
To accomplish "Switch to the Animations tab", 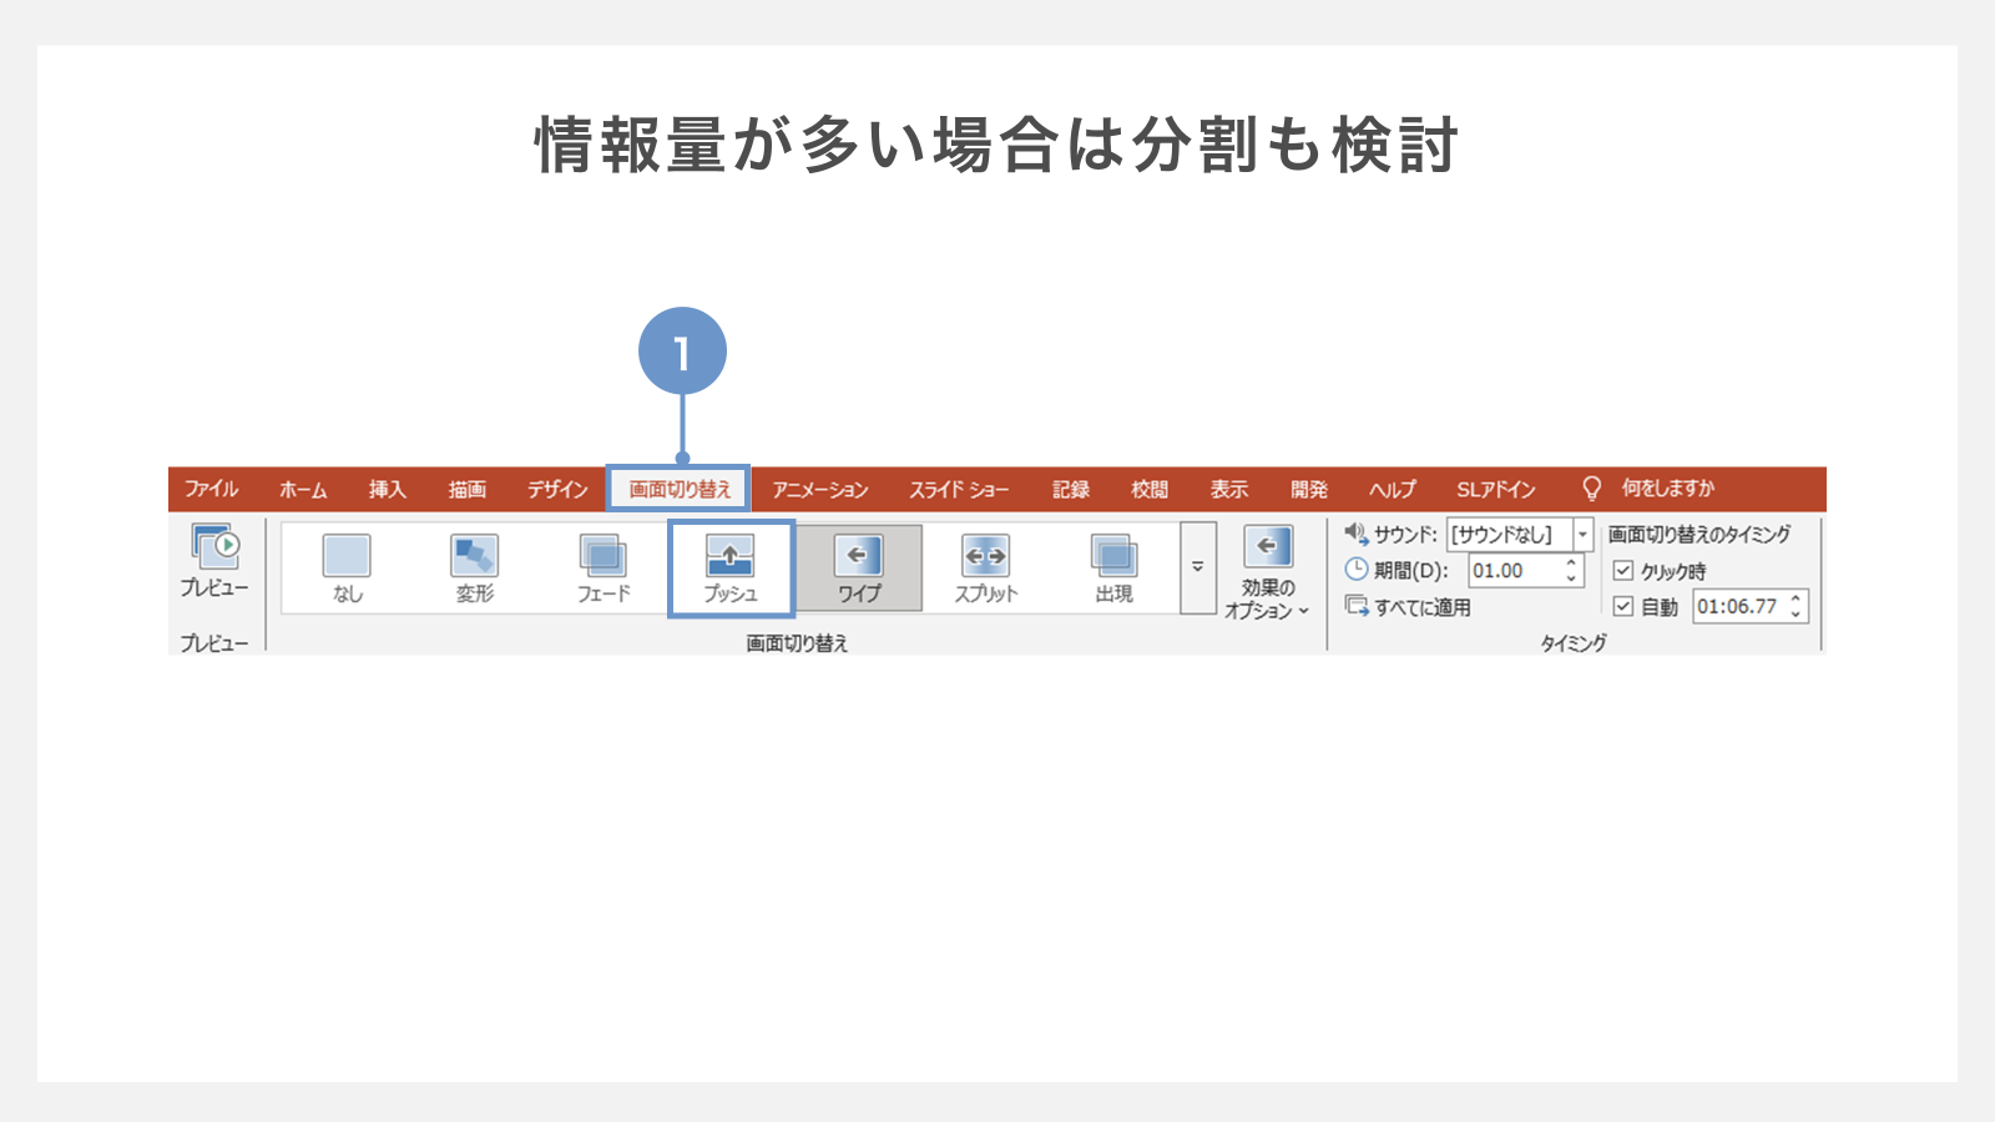I will [819, 489].
